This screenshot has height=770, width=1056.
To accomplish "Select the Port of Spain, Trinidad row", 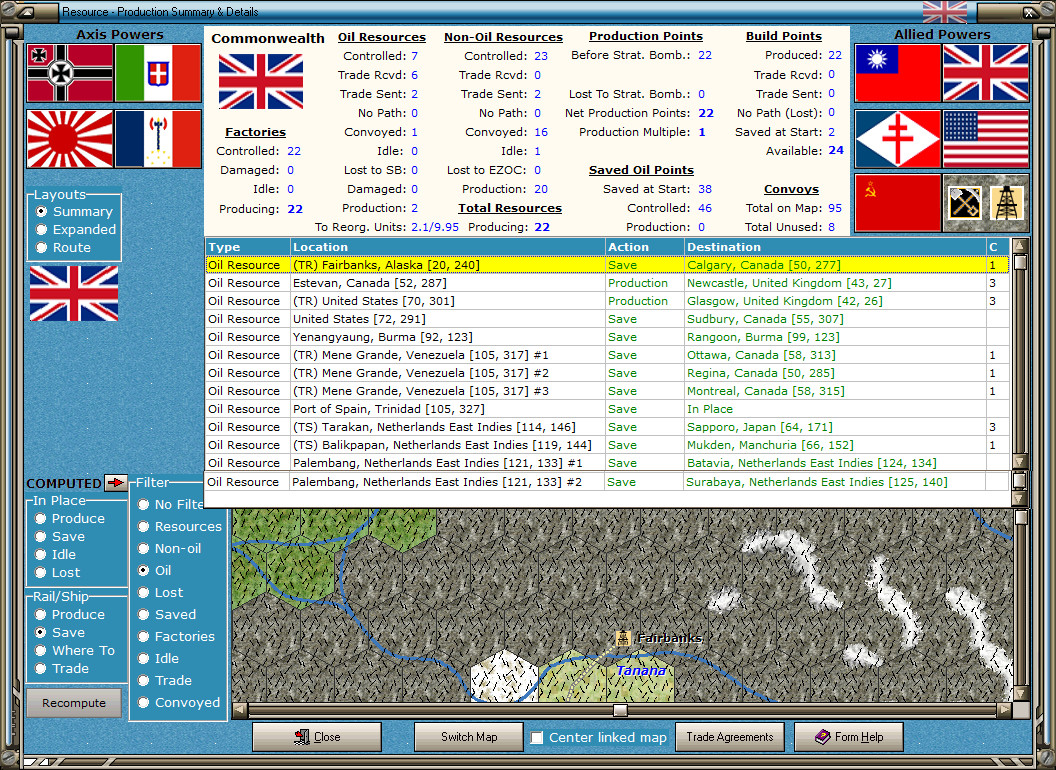I will tap(607, 409).
